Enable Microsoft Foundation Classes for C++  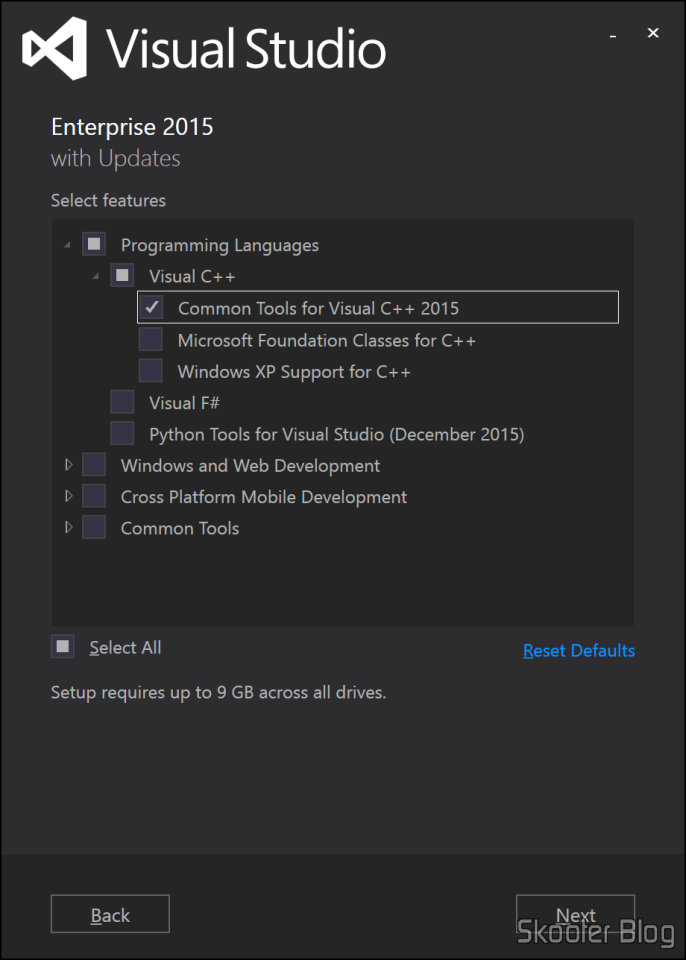tap(150, 338)
